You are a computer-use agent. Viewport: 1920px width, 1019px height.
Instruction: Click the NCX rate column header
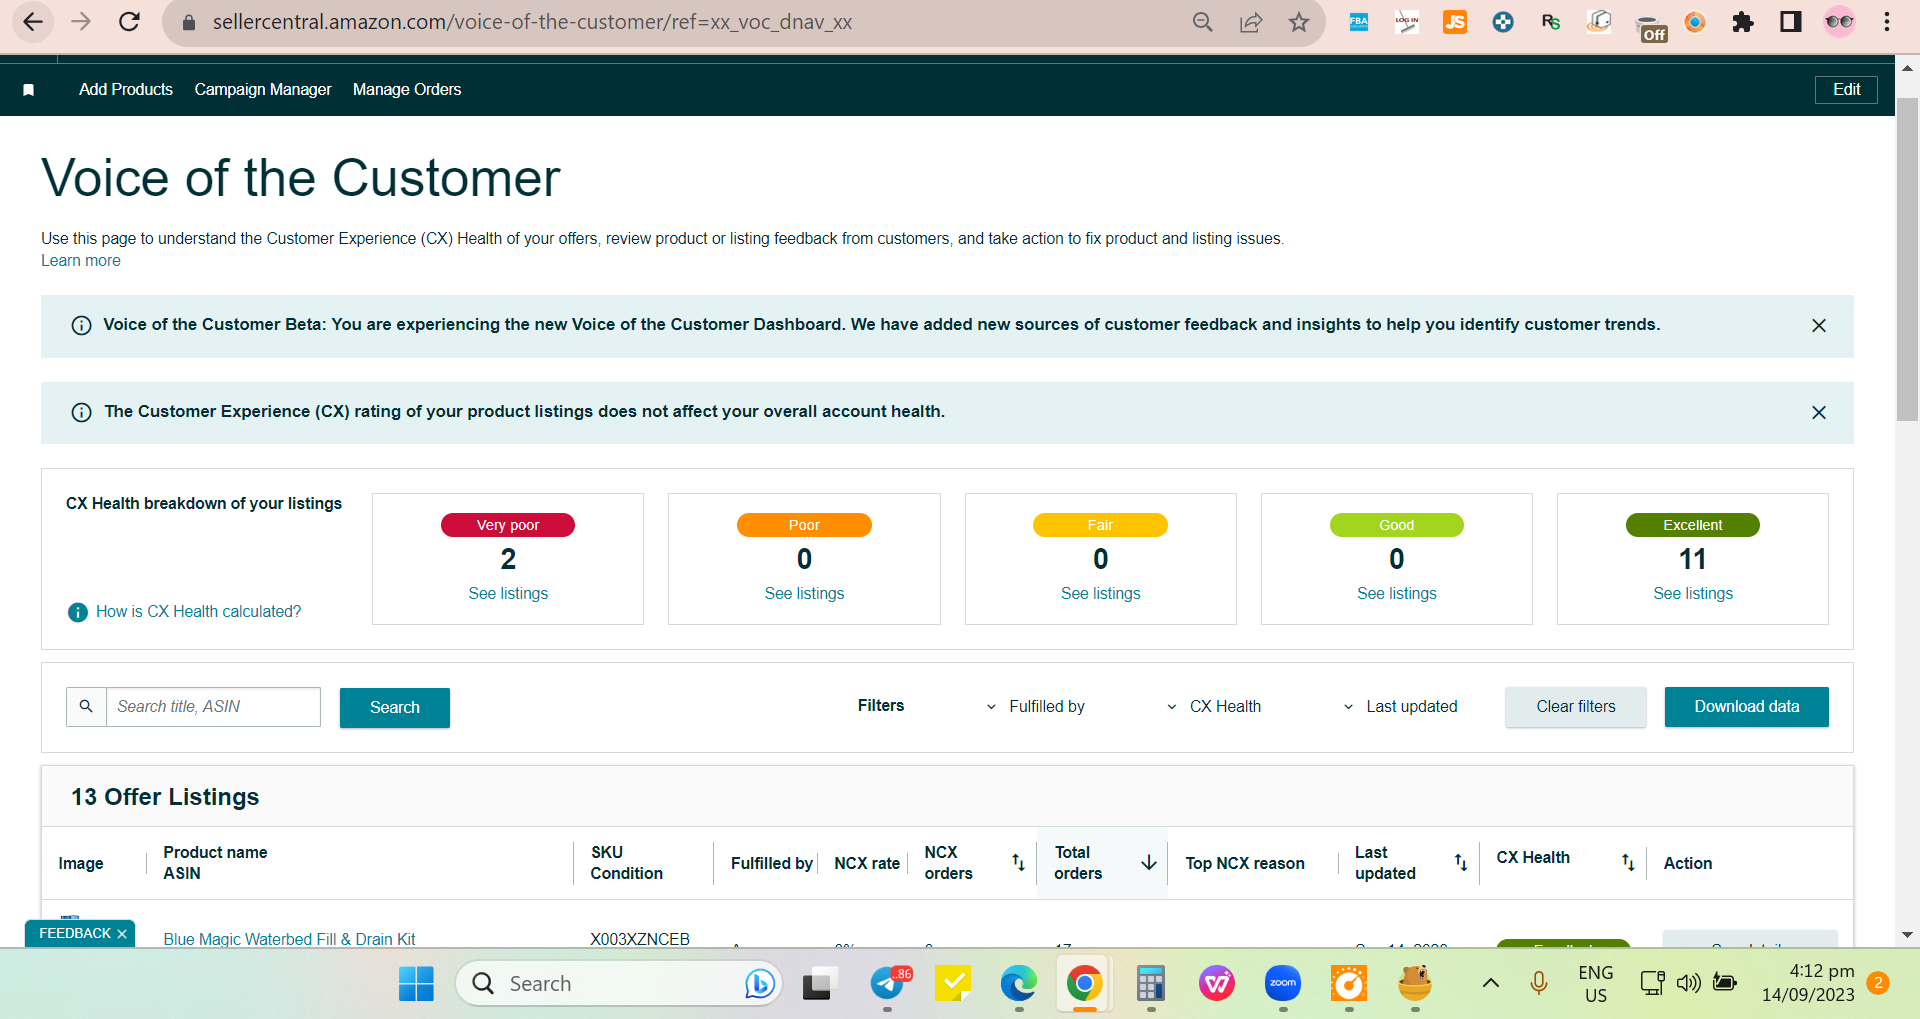(867, 863)
